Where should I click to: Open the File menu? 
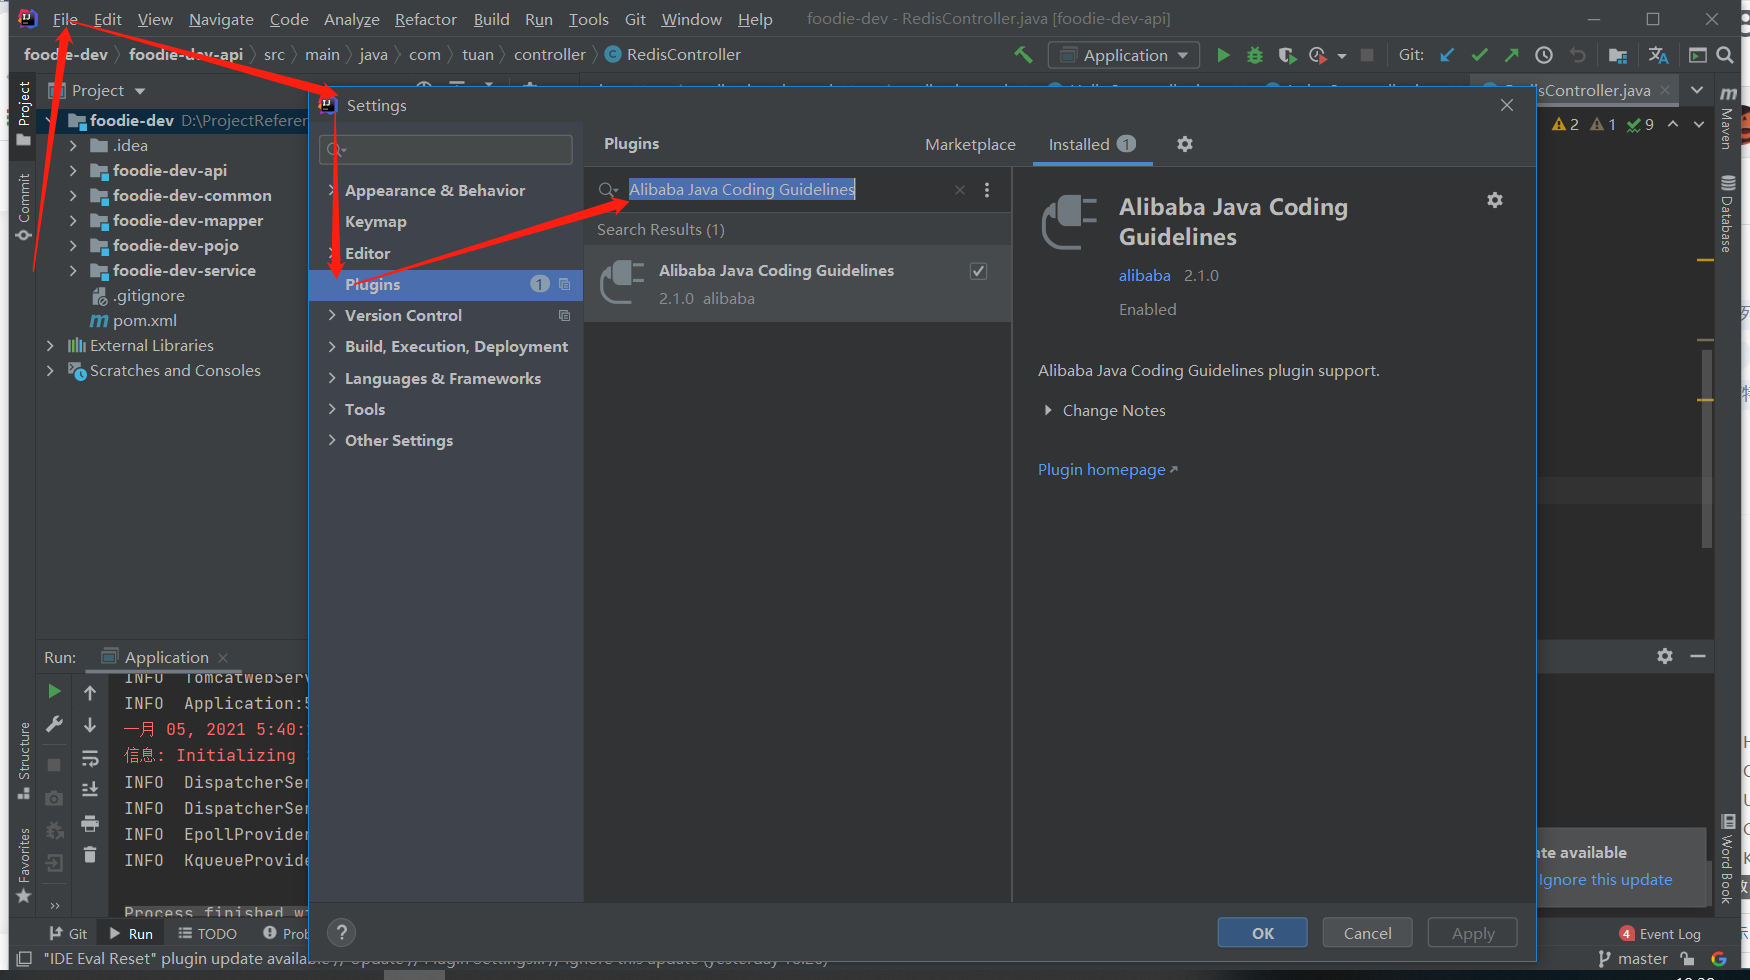tap(65, 19)
